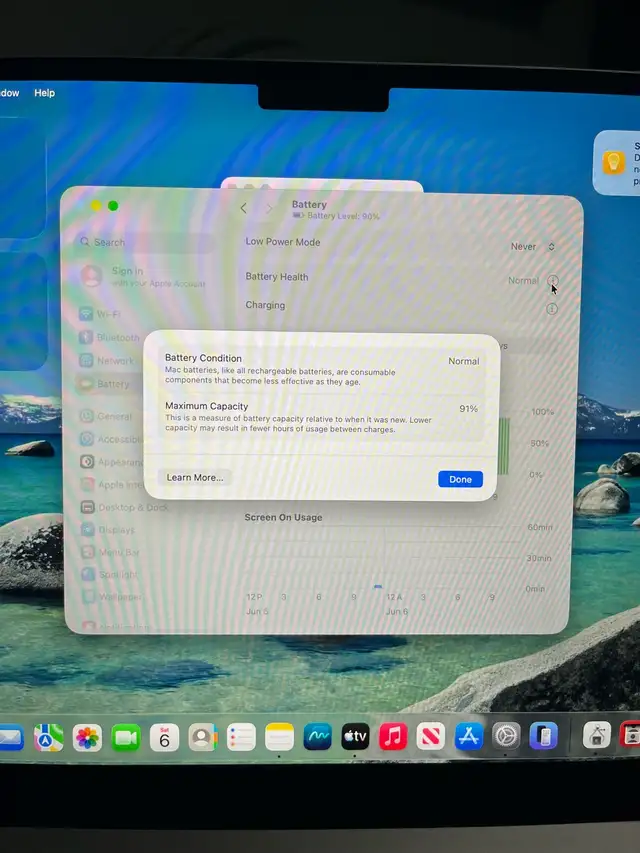Click the Screen On Usage heading
The image size is (640, 853).
284,517
